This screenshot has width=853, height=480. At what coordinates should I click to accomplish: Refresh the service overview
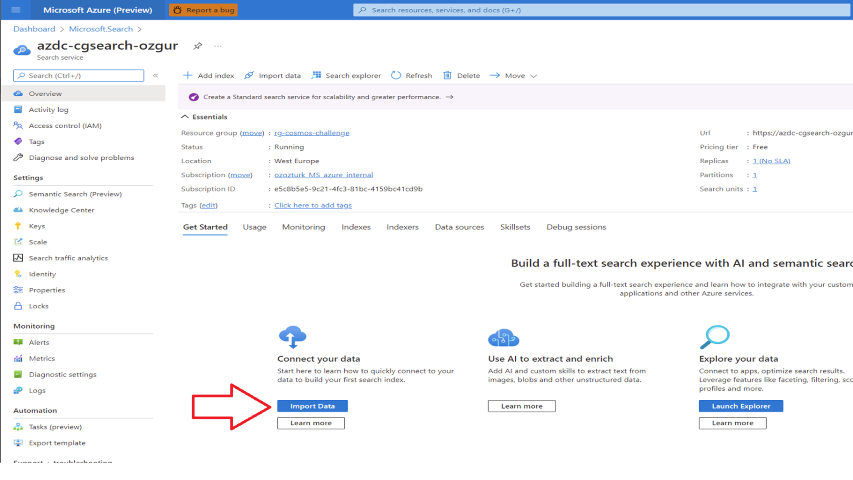click(412, 75)
